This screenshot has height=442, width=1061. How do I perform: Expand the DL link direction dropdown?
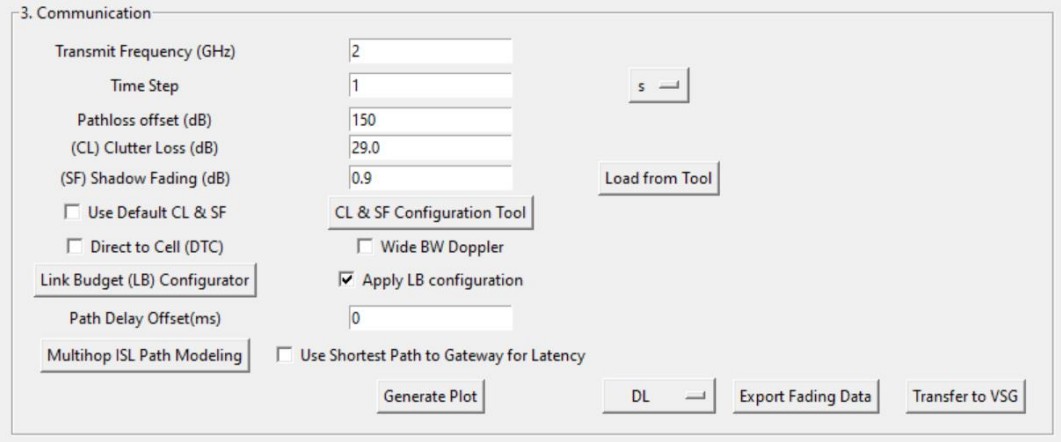point(658,396)
